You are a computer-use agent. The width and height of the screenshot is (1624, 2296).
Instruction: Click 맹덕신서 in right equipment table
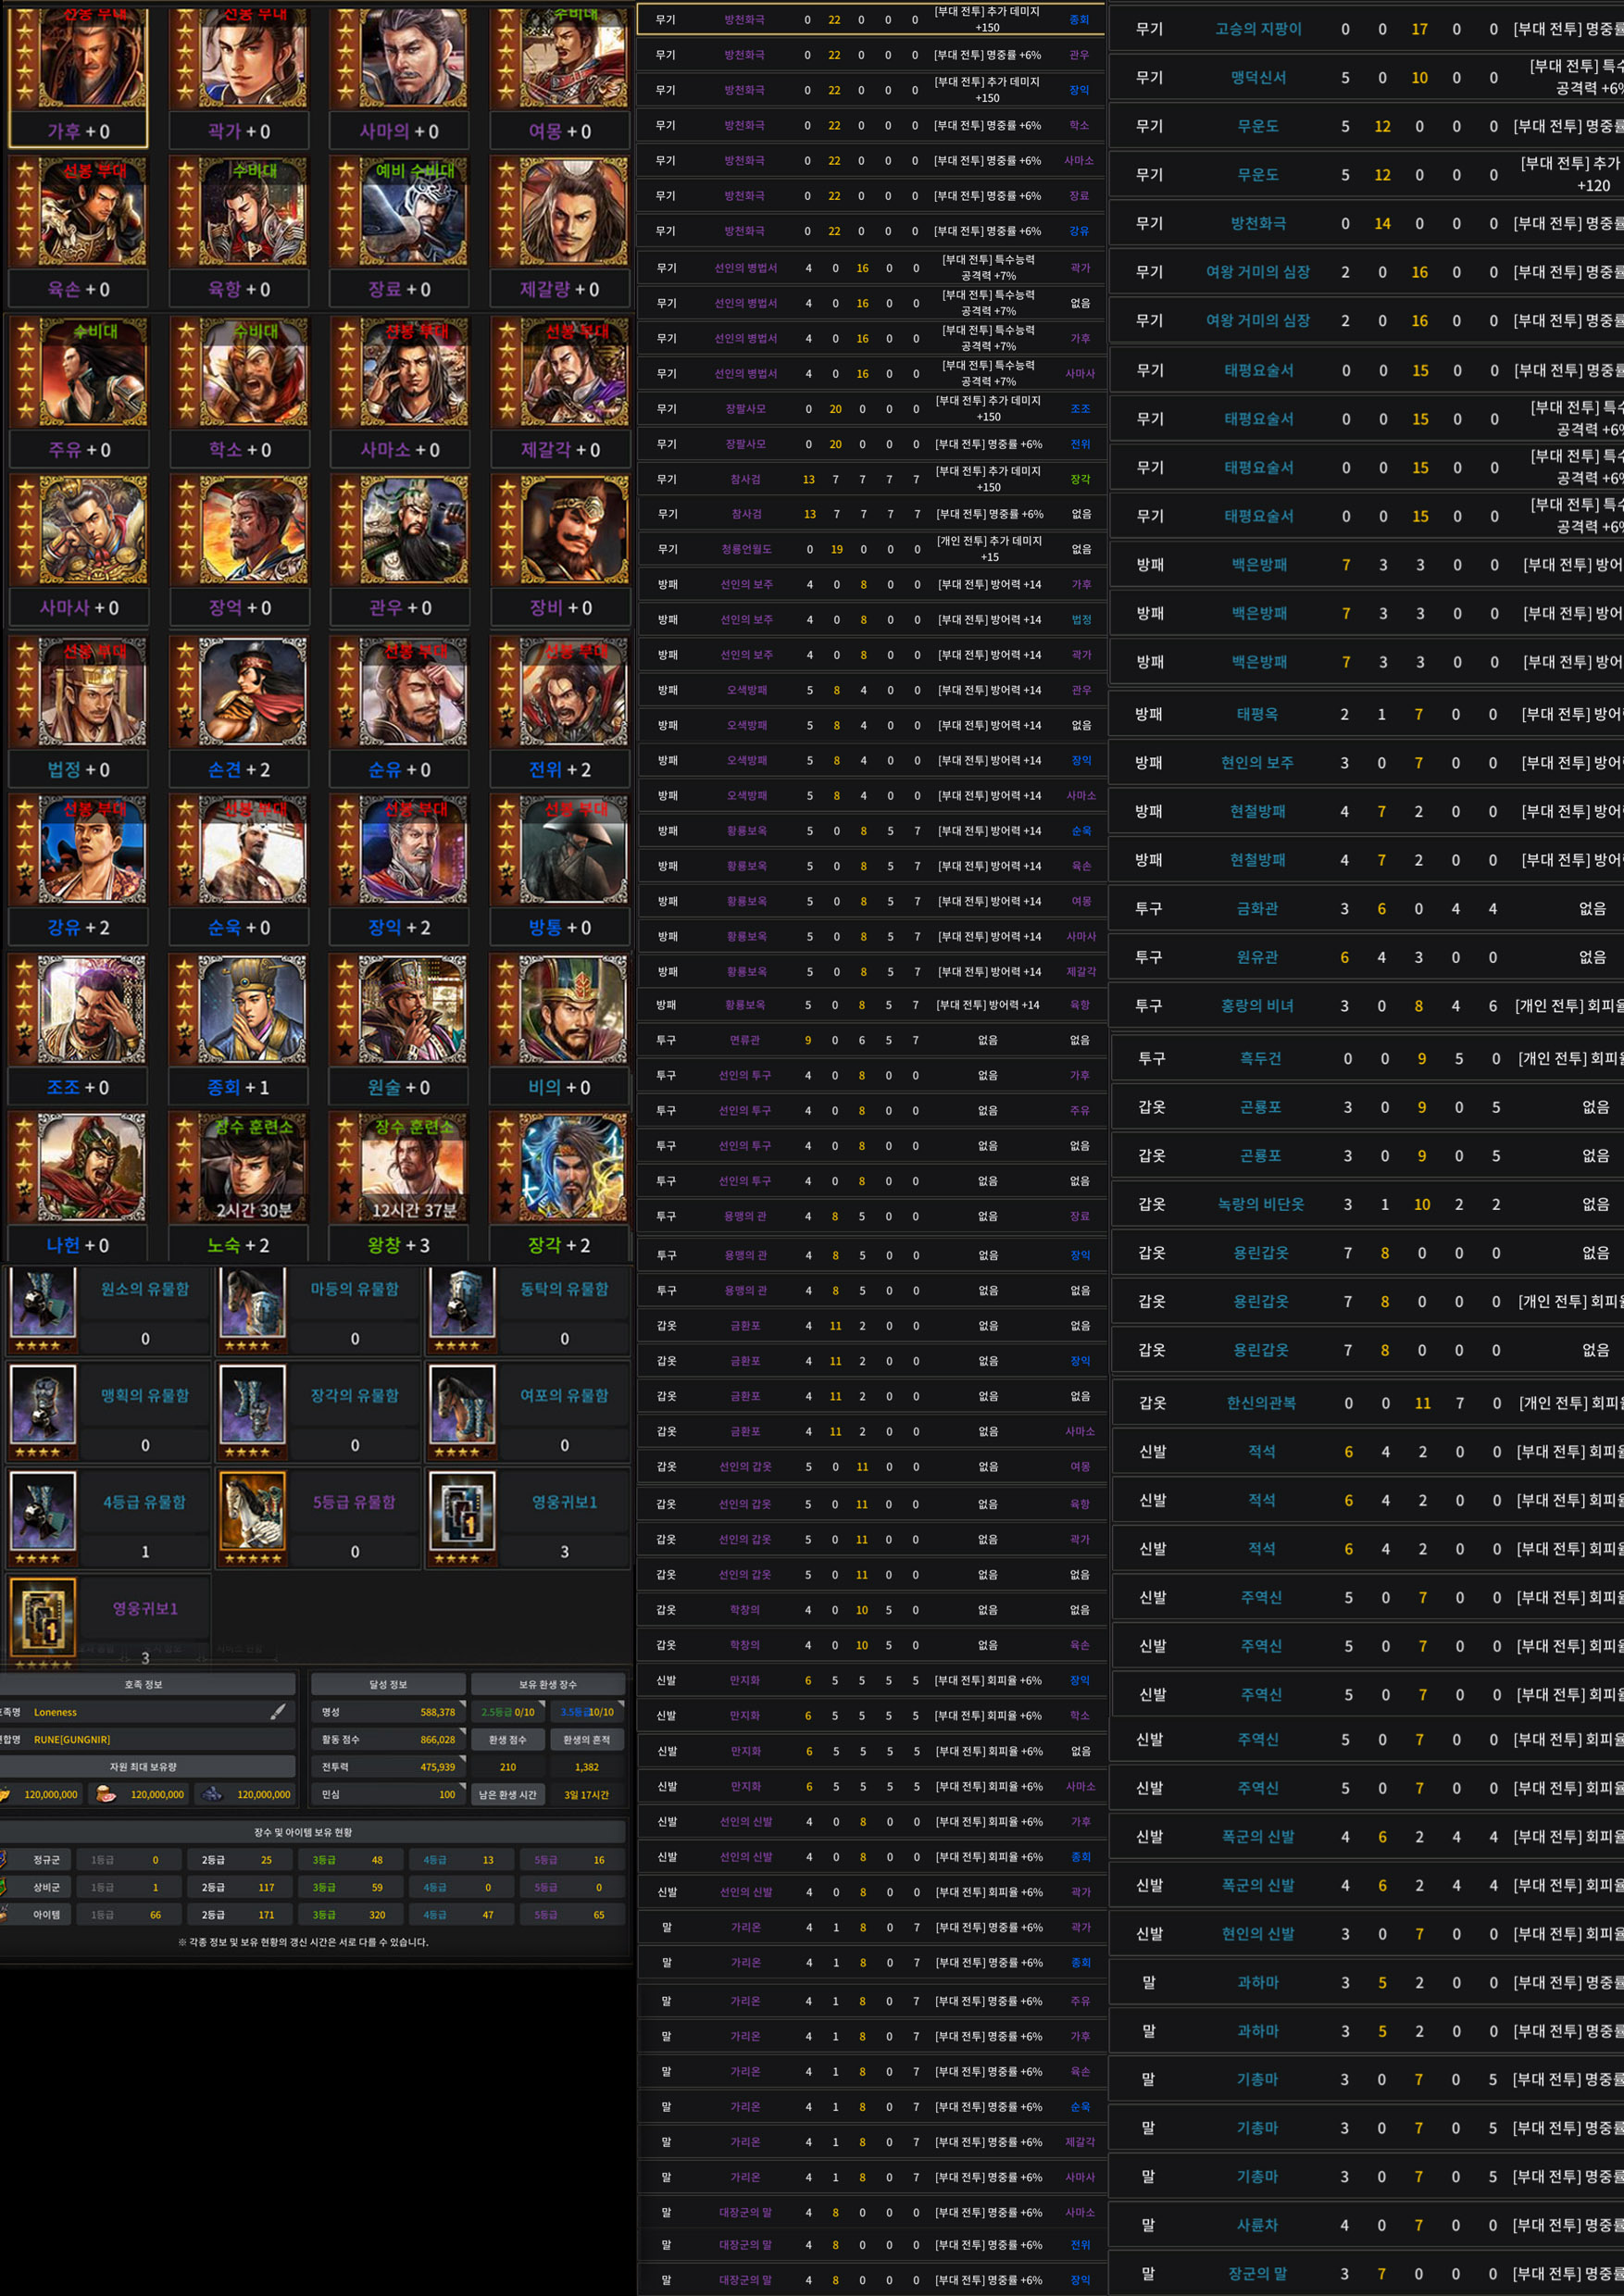click(x=1258, y=78)
